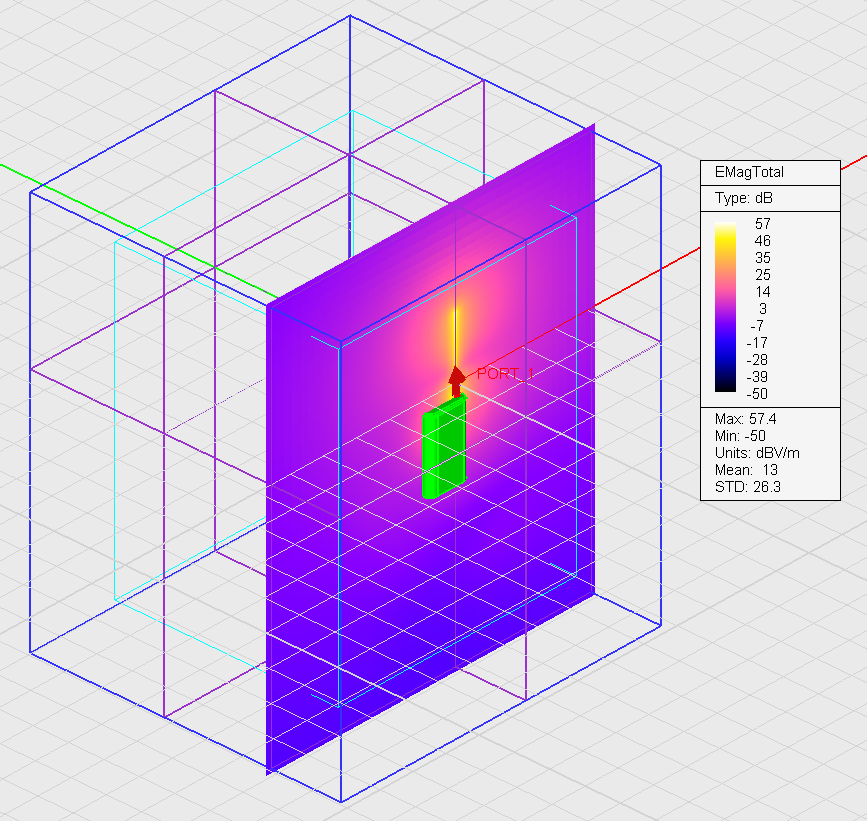This screenshot has width=867, height=821.
Task: Click the -7 scale value
Action: click(758, 326)
